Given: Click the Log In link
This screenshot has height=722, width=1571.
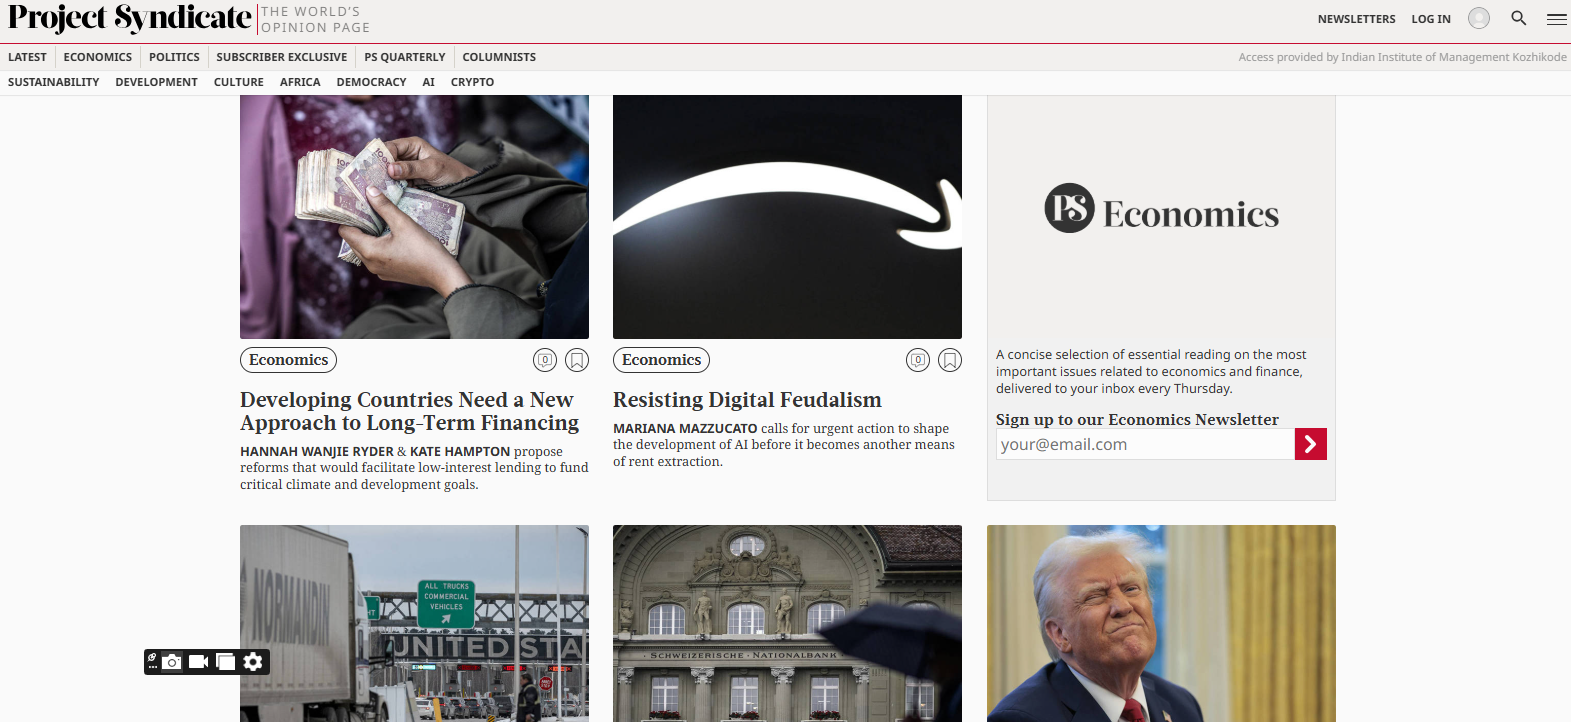Looking at the screenshot, I should pos(1431,19).
